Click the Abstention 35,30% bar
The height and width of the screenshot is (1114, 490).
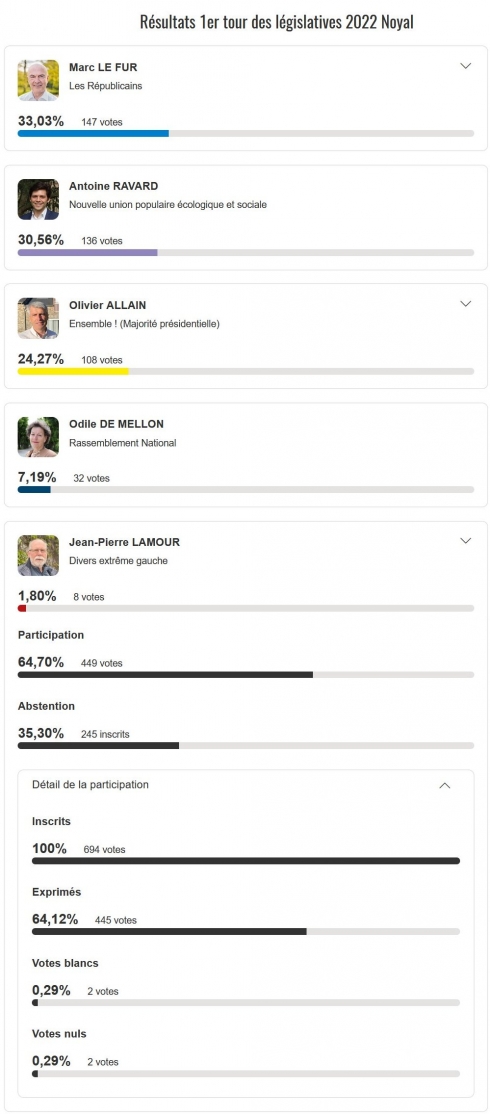pyautogui.click(x=246, y=745)
